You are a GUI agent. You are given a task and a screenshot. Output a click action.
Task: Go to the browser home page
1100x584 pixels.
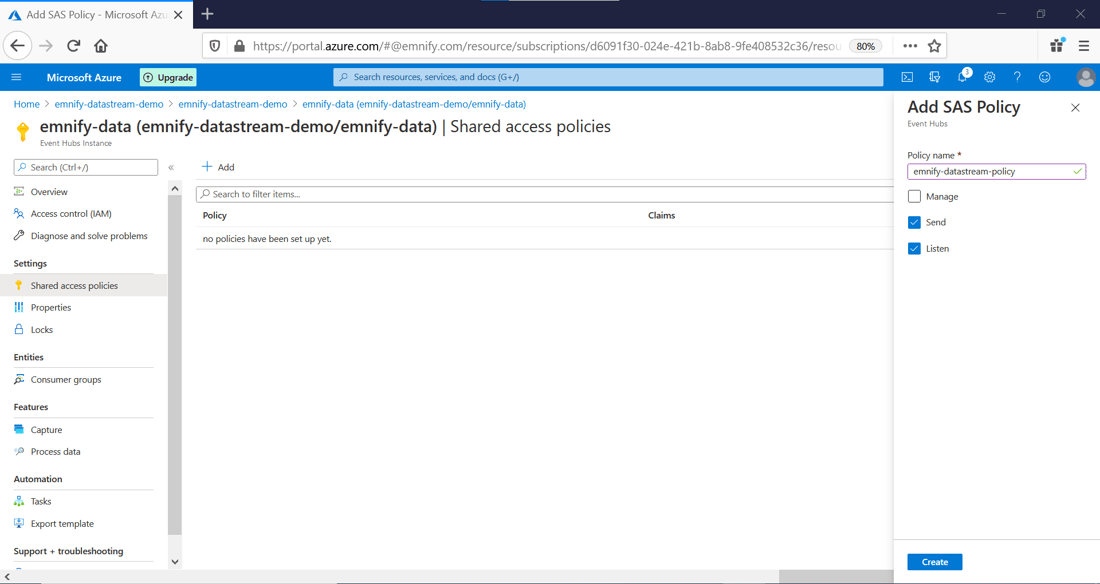click(x=101, y=46)
